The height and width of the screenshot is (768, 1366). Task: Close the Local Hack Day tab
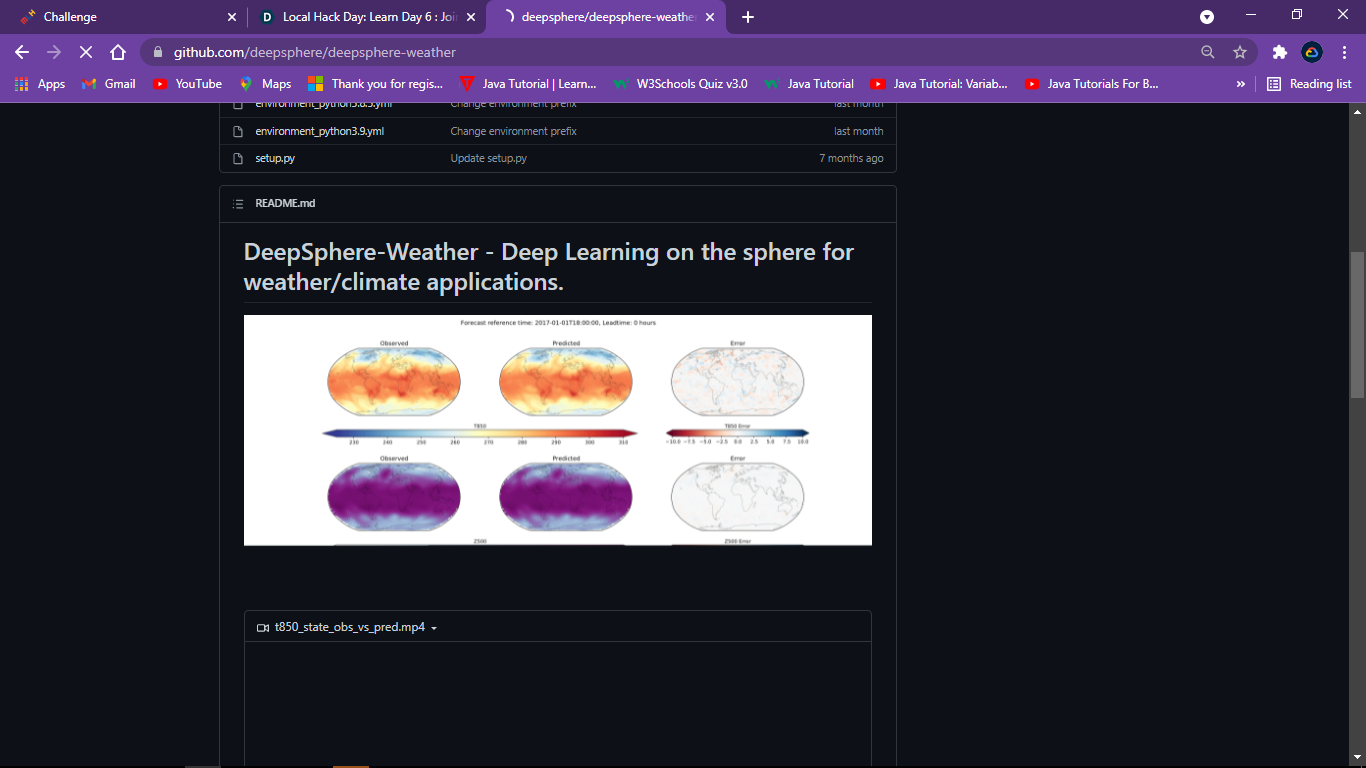click(471, 17)
